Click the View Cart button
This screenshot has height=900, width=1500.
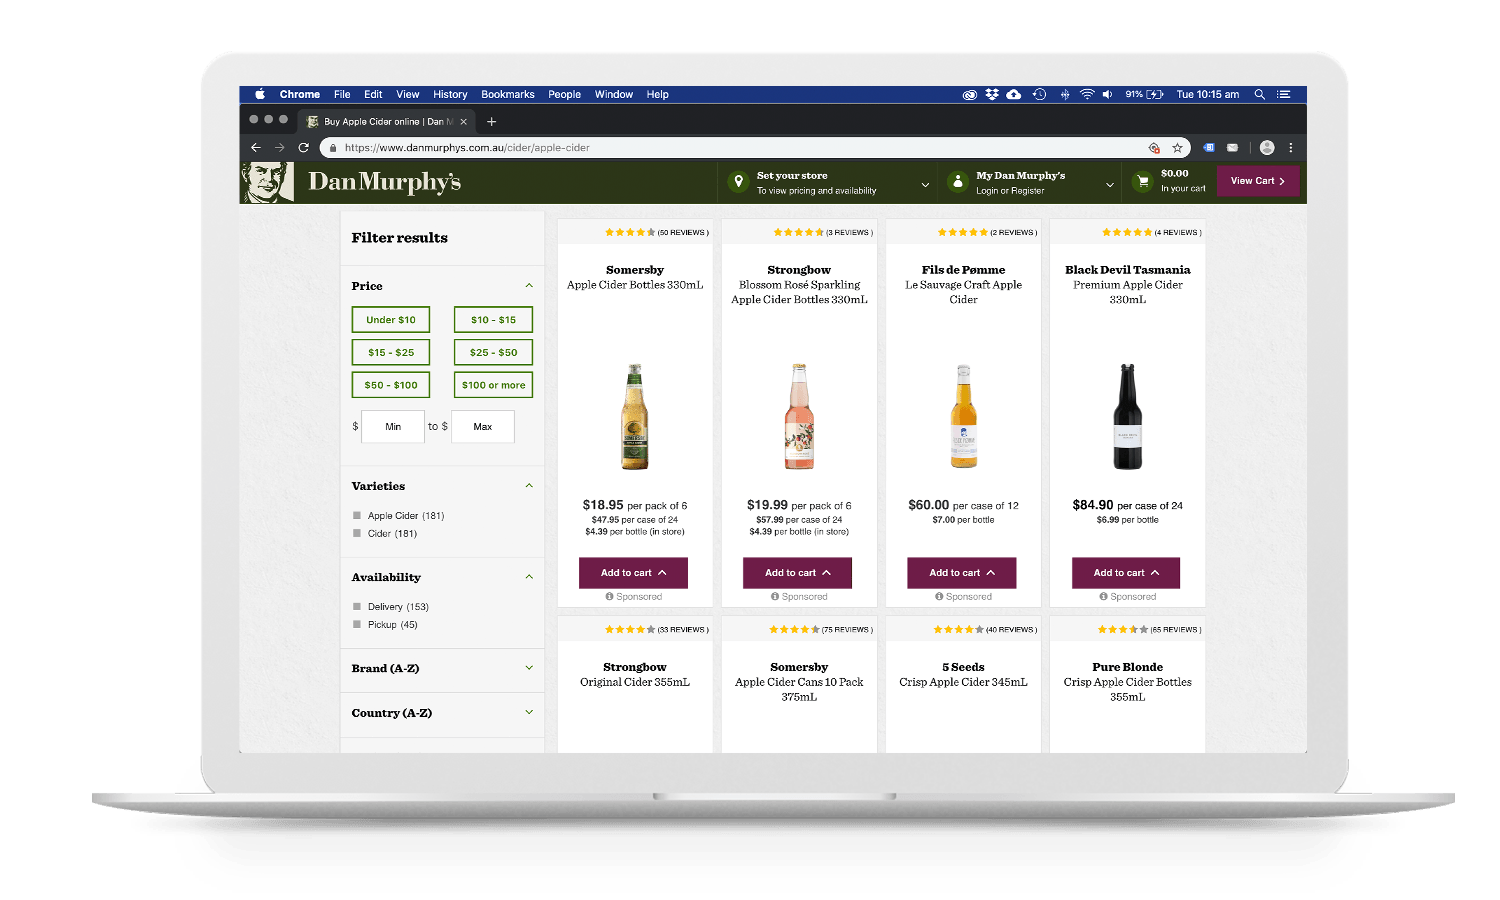point(1258,181)
